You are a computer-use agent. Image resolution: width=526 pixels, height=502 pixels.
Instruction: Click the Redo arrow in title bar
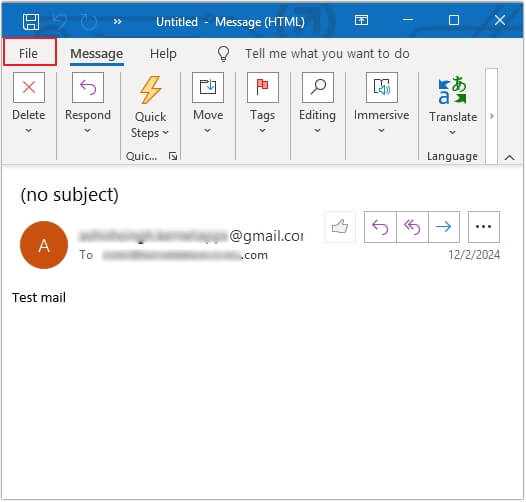[x=89, y=22]
